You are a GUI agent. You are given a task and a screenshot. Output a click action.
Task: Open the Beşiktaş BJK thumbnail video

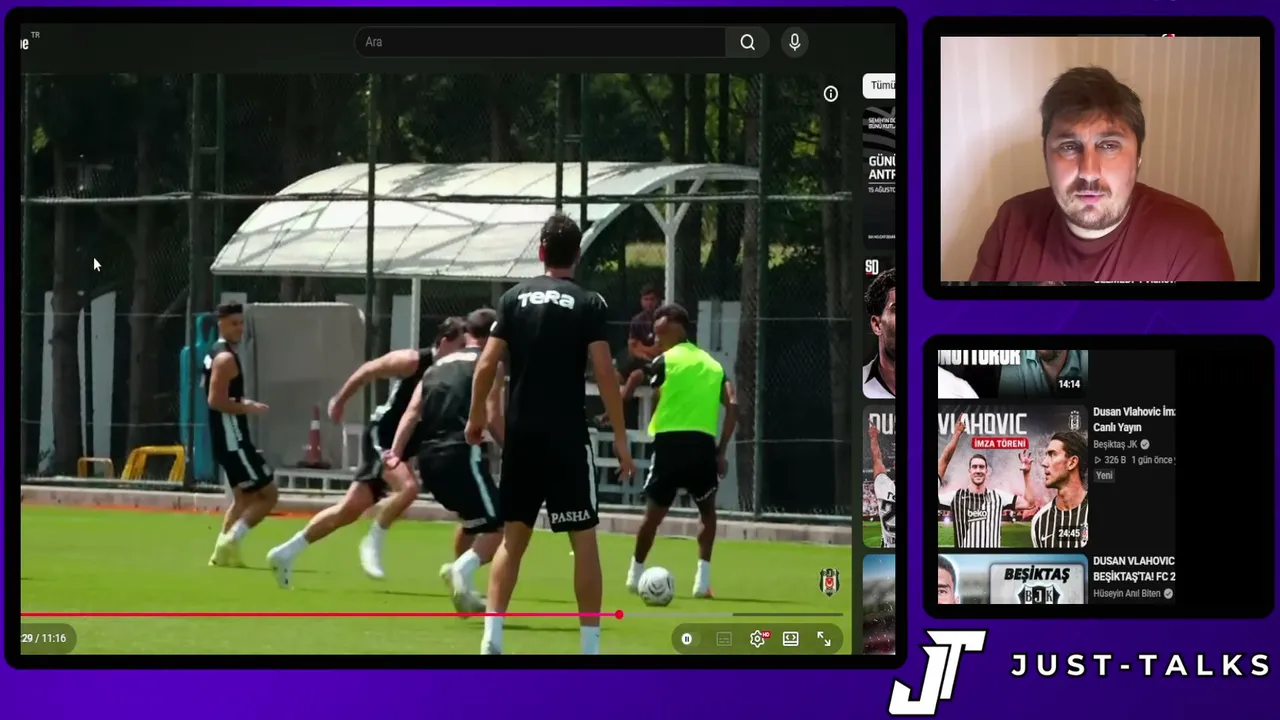pos(1012,580)
